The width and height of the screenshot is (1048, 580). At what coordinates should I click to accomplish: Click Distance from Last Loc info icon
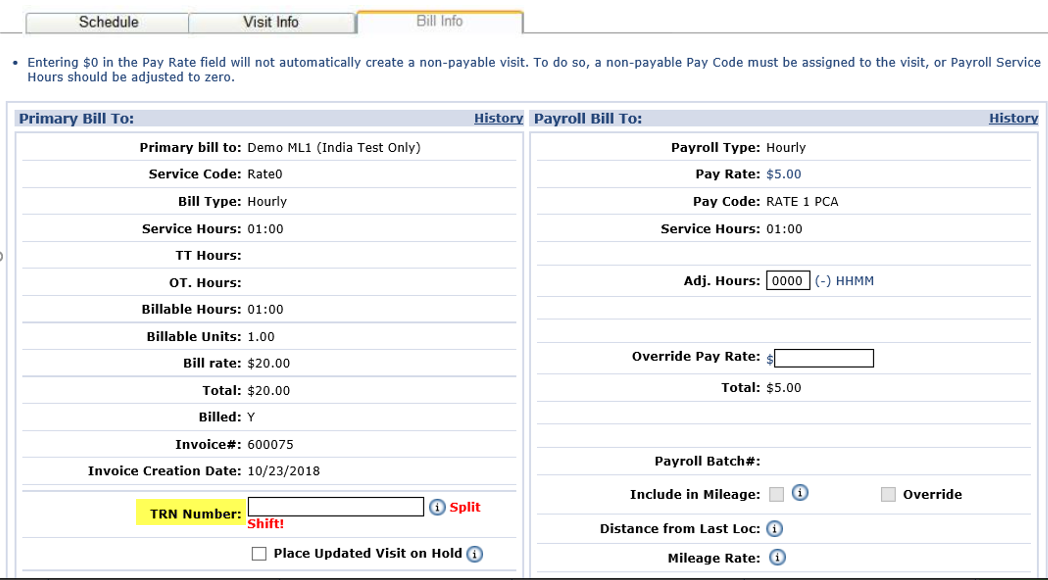773,529
